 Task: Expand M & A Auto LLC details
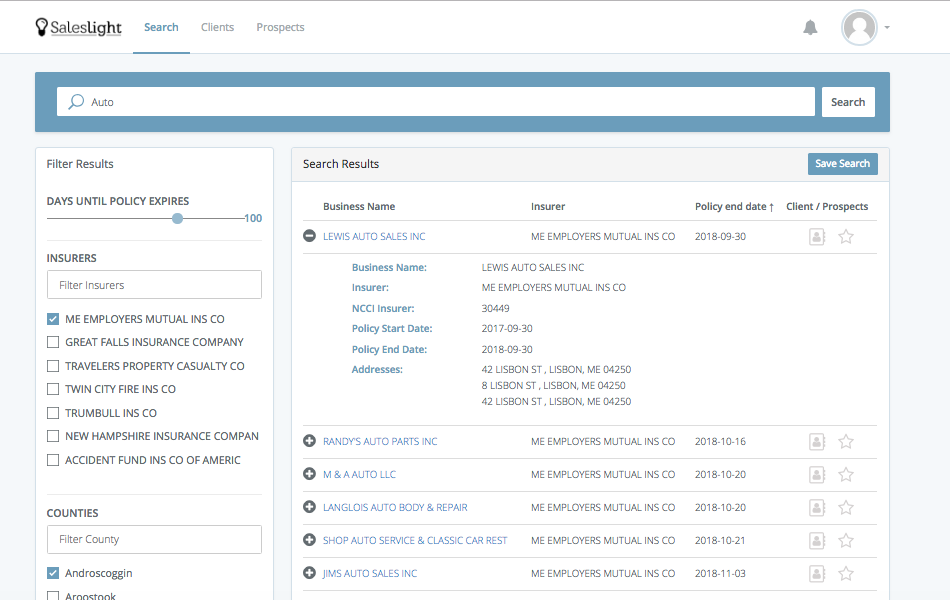coord(310,474)
